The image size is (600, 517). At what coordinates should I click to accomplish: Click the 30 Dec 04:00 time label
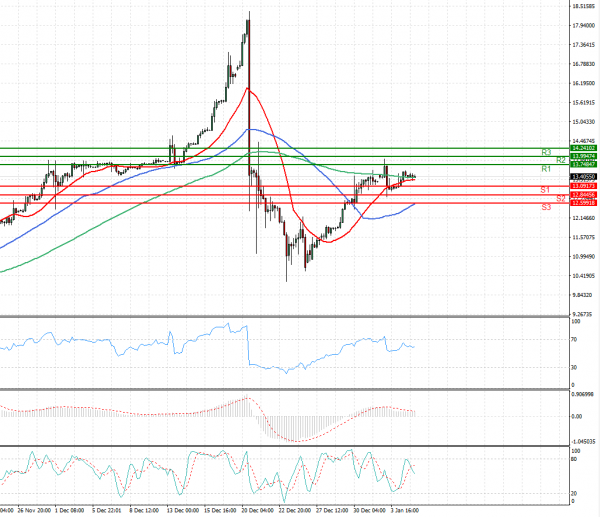369,510
